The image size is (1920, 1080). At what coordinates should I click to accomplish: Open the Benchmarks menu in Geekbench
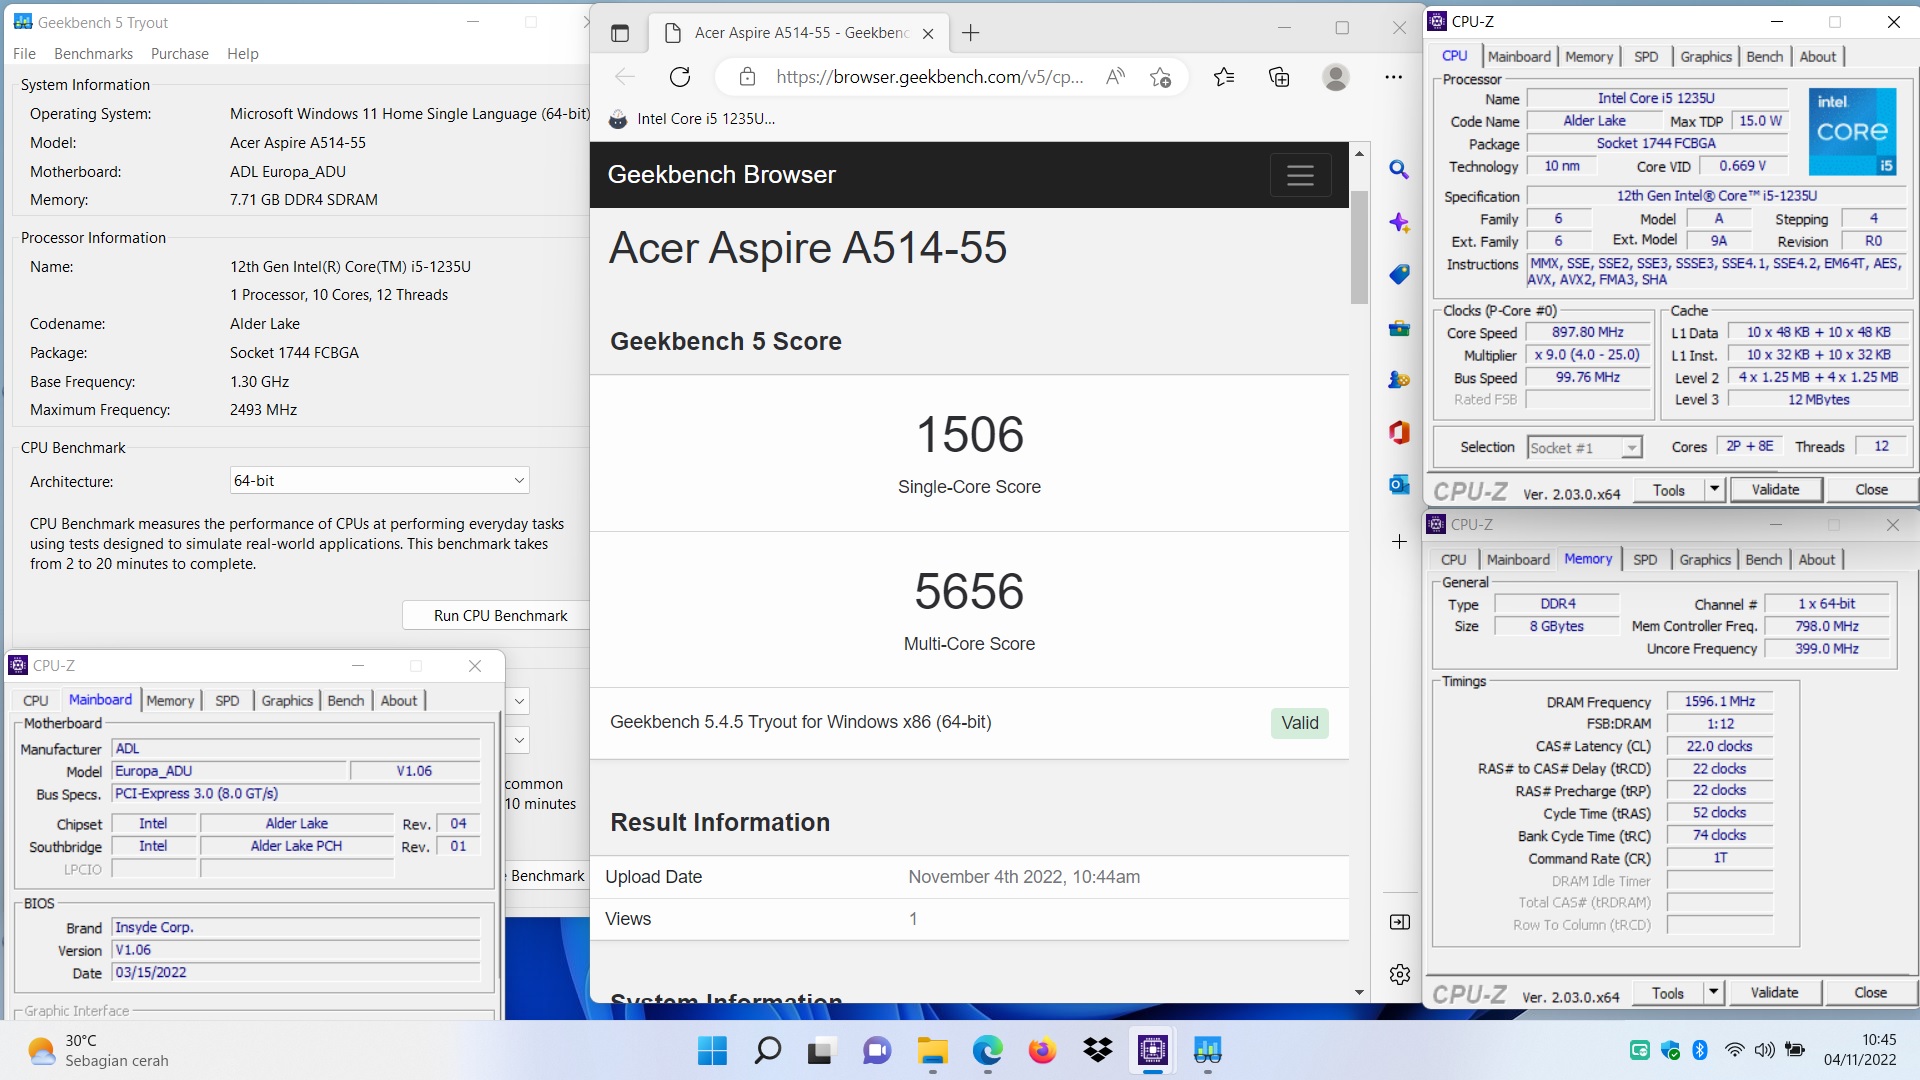[x=93, y=54]
